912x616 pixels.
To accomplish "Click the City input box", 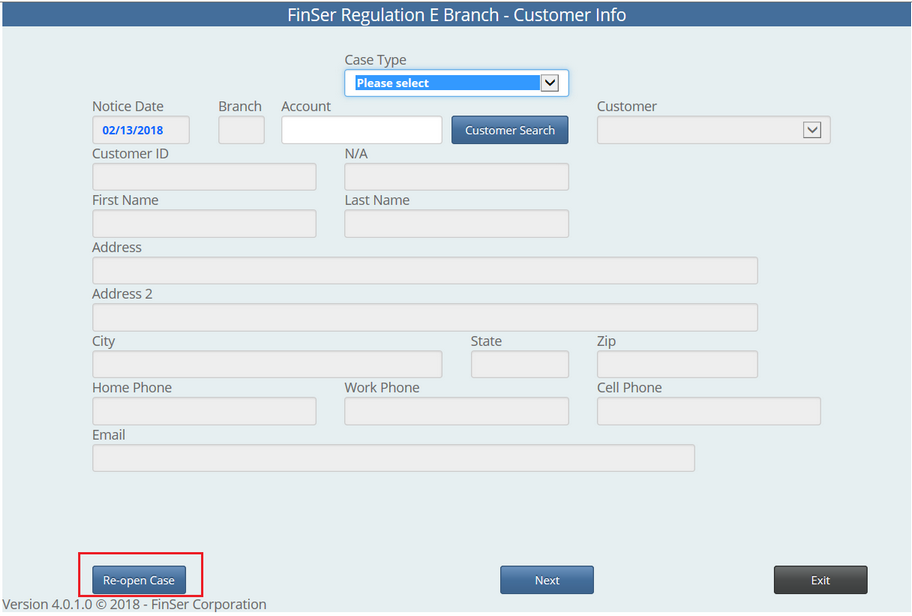I will pos(267,364).
